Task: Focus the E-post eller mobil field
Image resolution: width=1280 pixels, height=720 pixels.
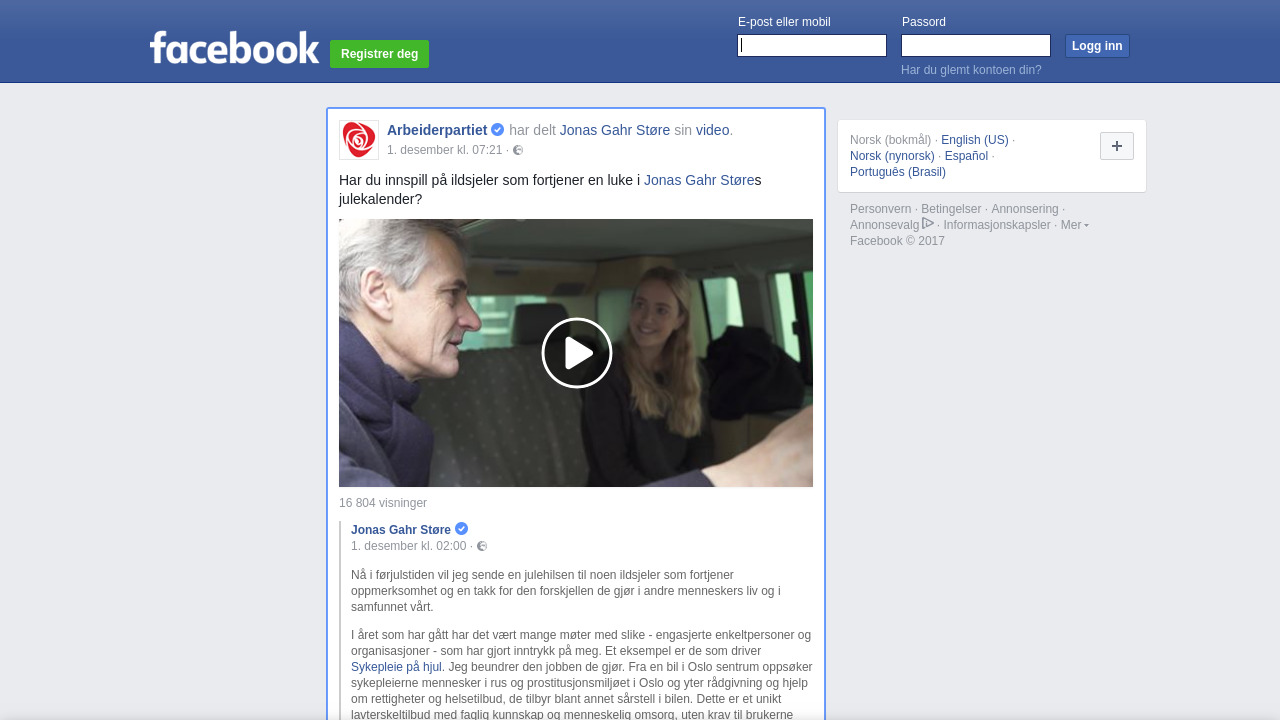Action: point(812,46)
